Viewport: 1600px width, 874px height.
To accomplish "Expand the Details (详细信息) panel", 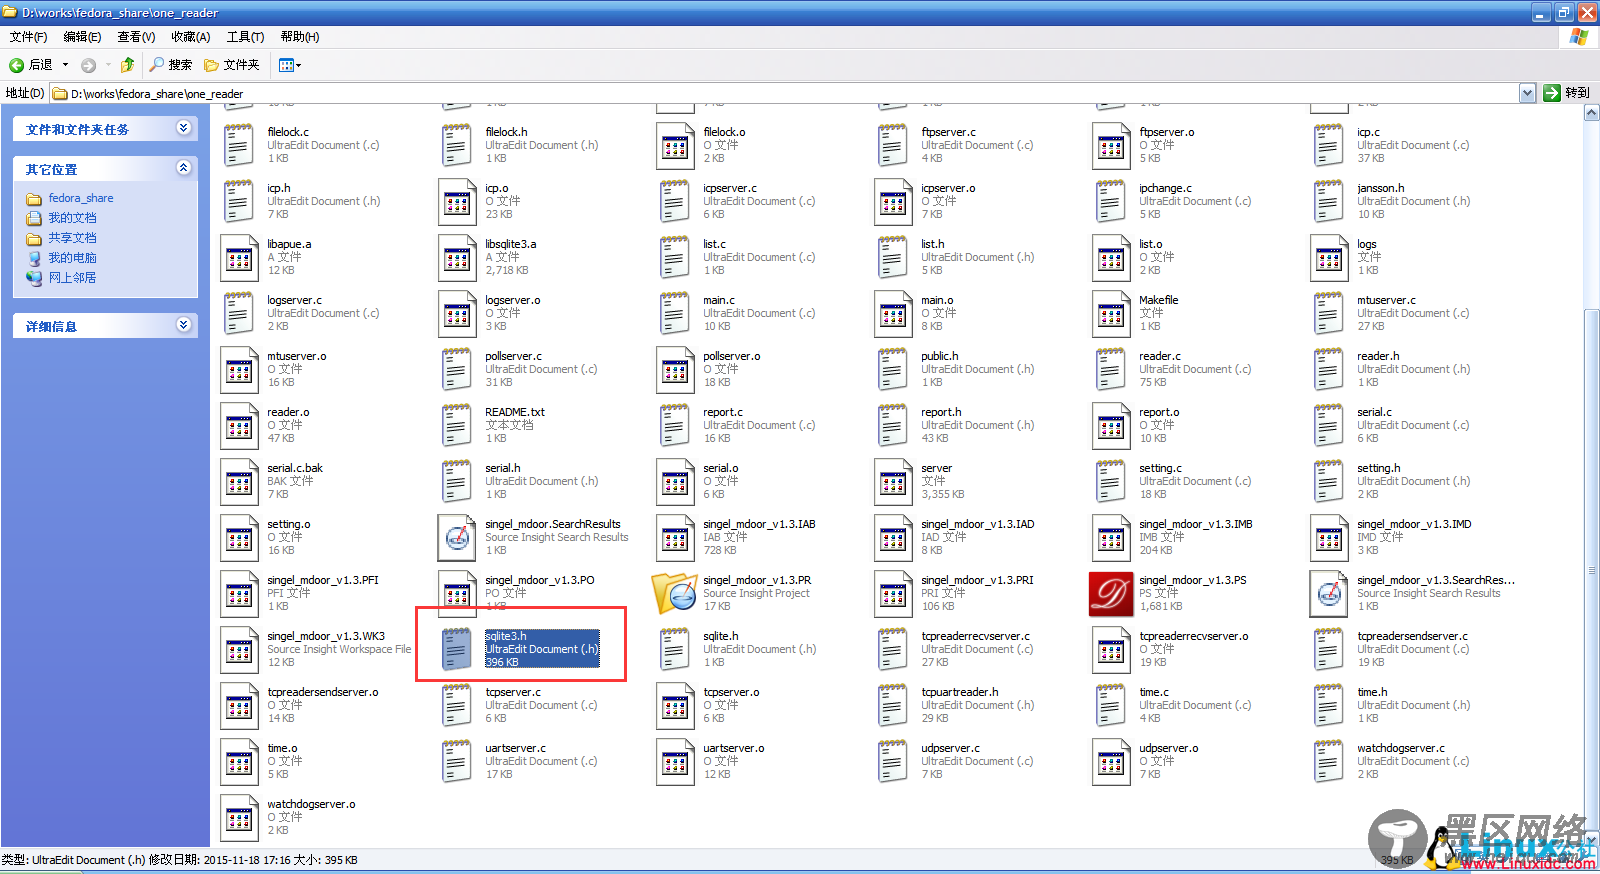I will tap(183, 325).
